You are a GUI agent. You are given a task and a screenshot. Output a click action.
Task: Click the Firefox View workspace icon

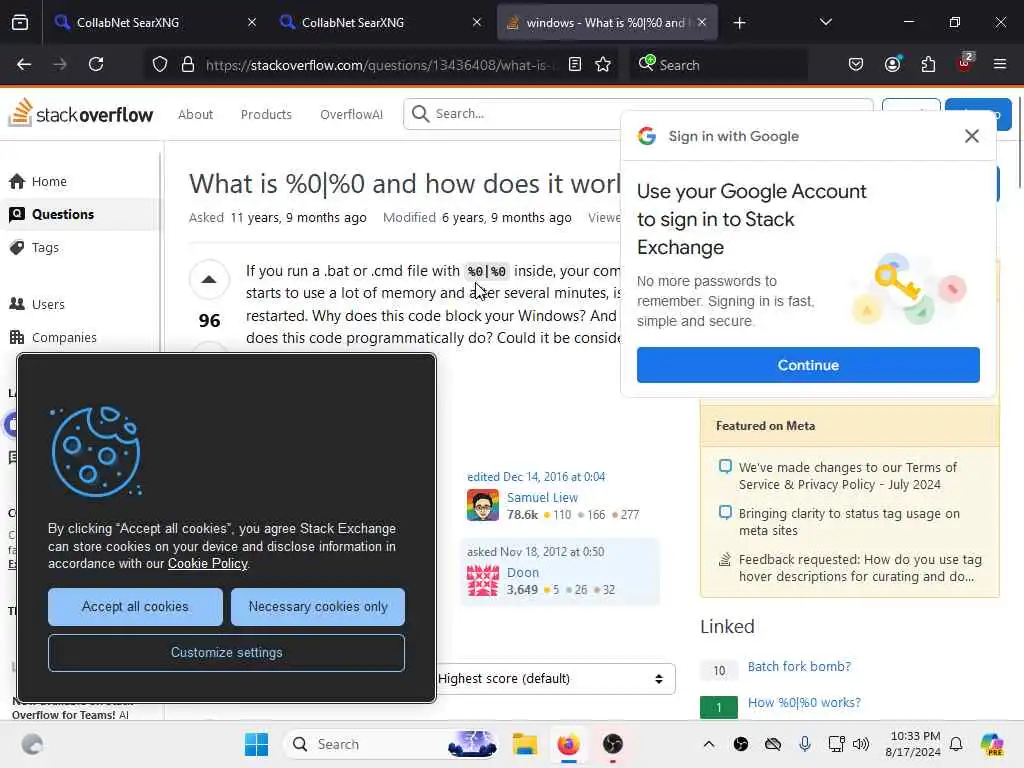pos(20,22)
